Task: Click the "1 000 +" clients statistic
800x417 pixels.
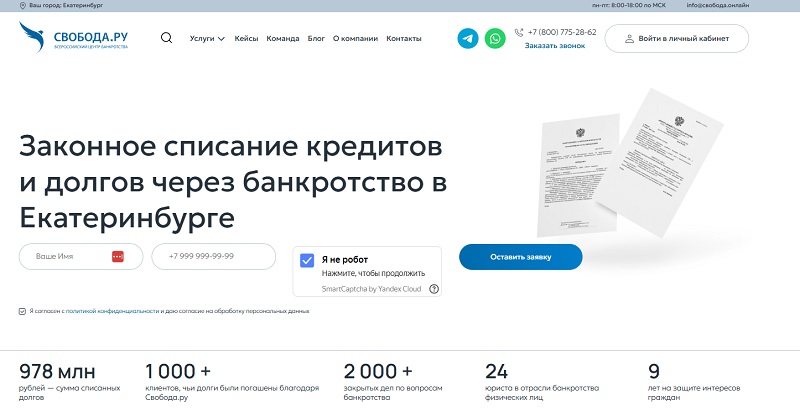Action: point(178,371)
